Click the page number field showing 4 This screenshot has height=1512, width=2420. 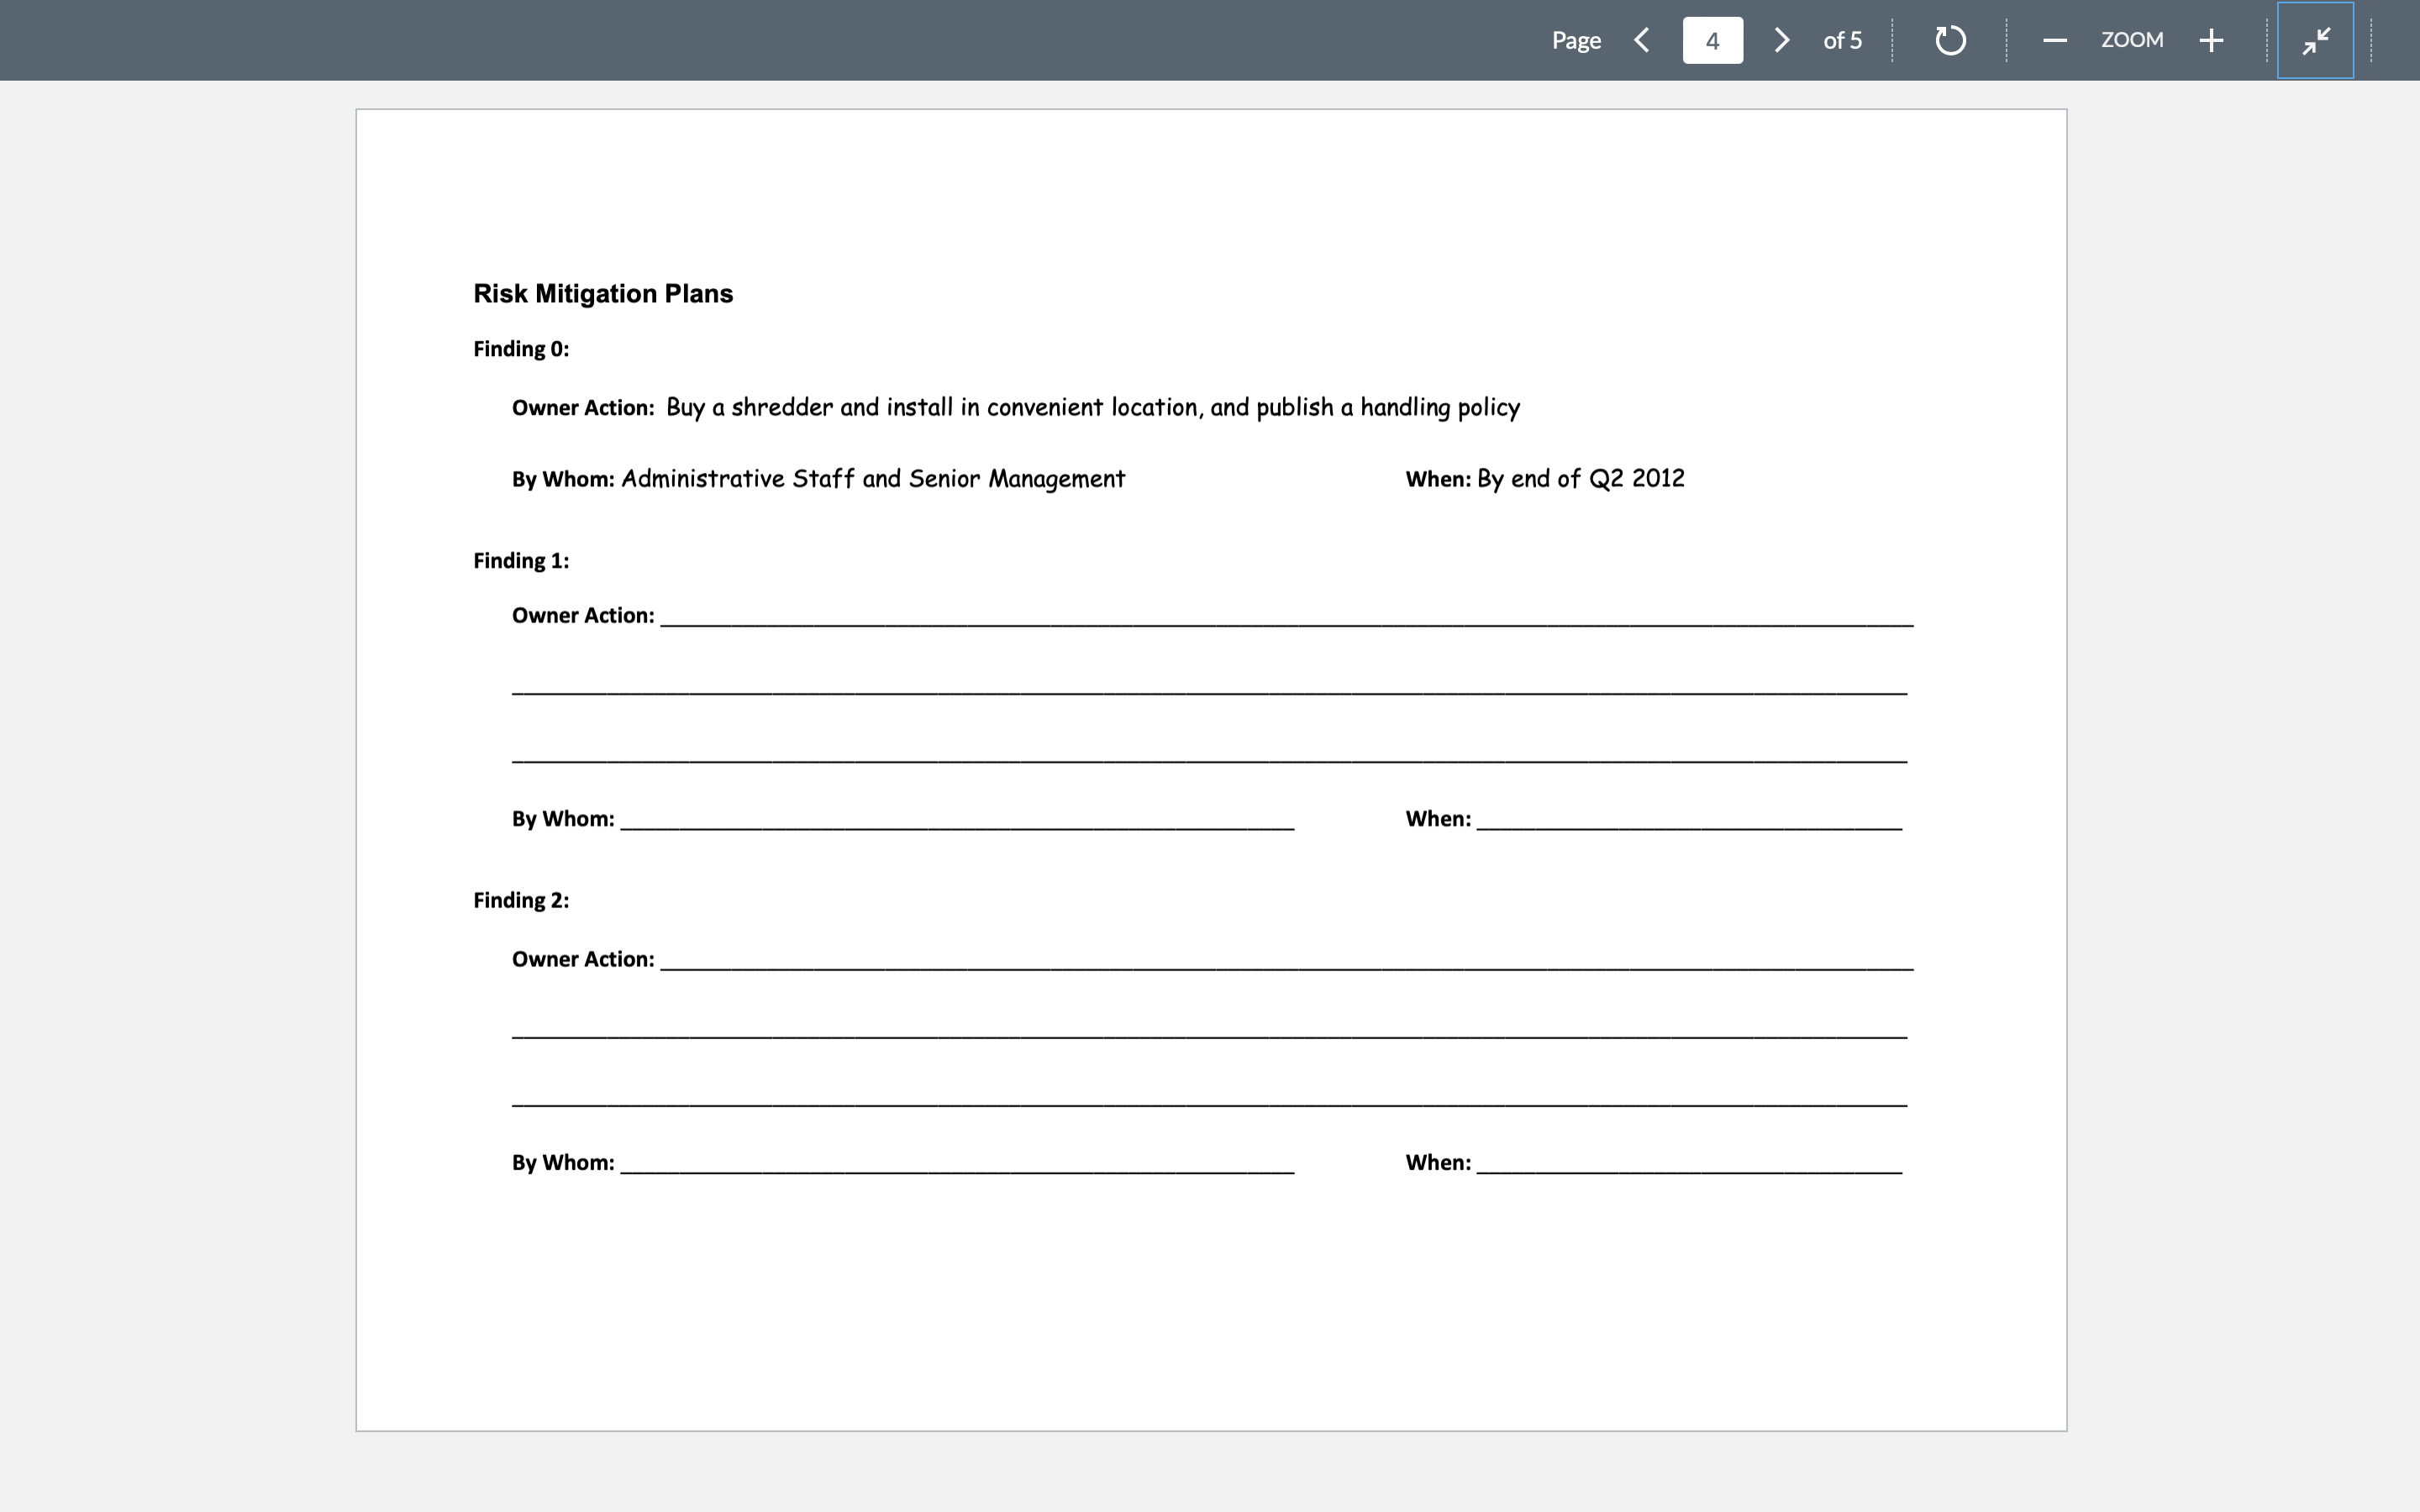[x=1712, y=40]
